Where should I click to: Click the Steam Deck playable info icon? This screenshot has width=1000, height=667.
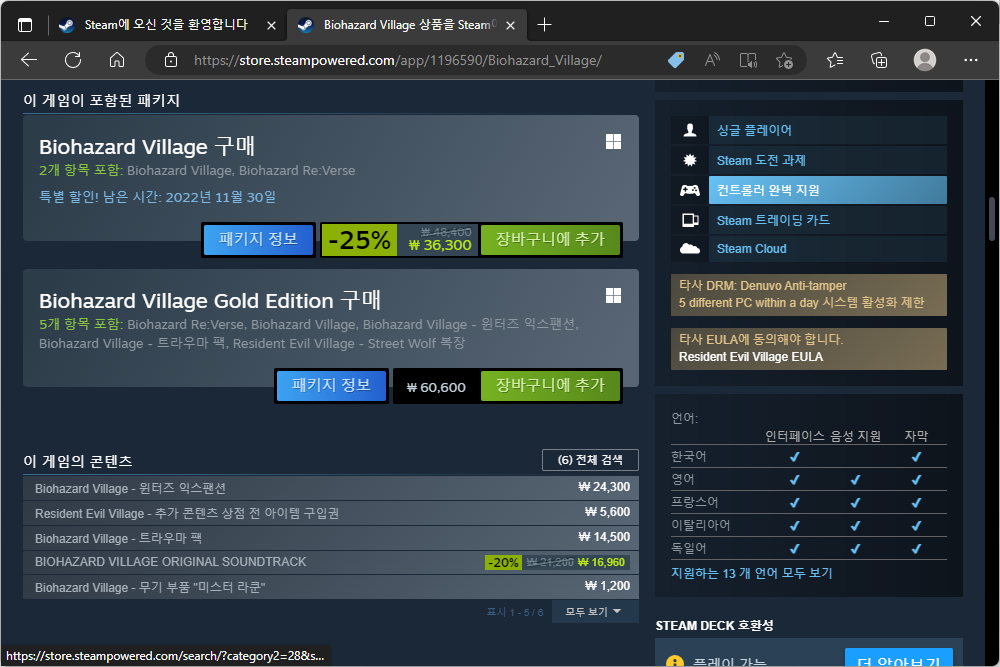pos(675,661)
